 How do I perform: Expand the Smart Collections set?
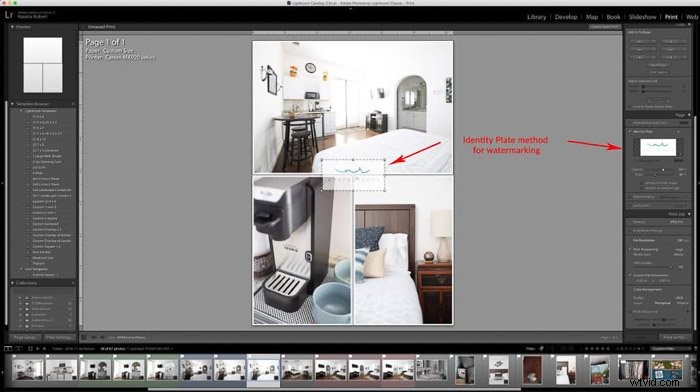(x=20, y=298)
